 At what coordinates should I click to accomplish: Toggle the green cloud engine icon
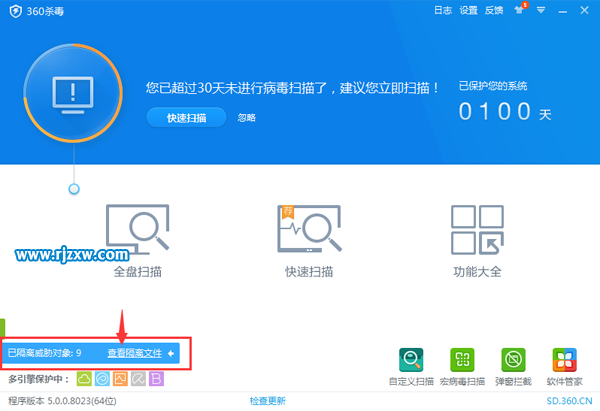[x=84, y=379]
